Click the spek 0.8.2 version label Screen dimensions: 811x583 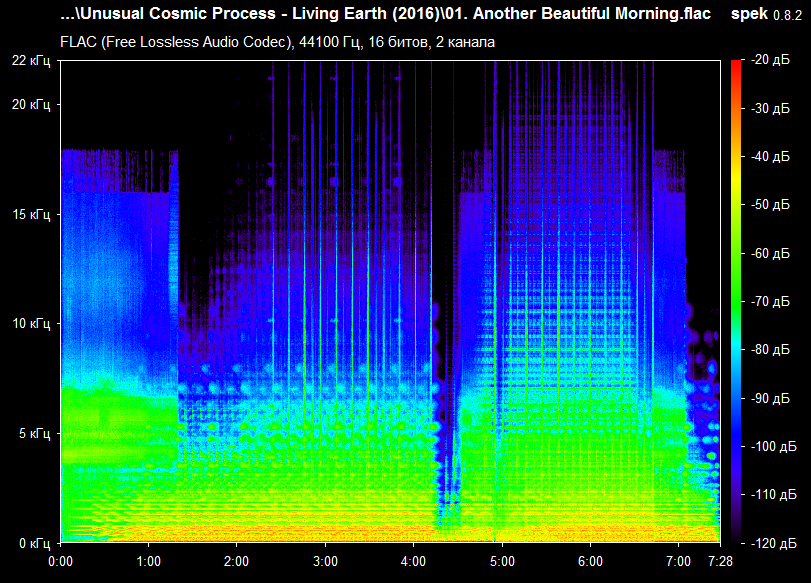(x=766, y=14)
